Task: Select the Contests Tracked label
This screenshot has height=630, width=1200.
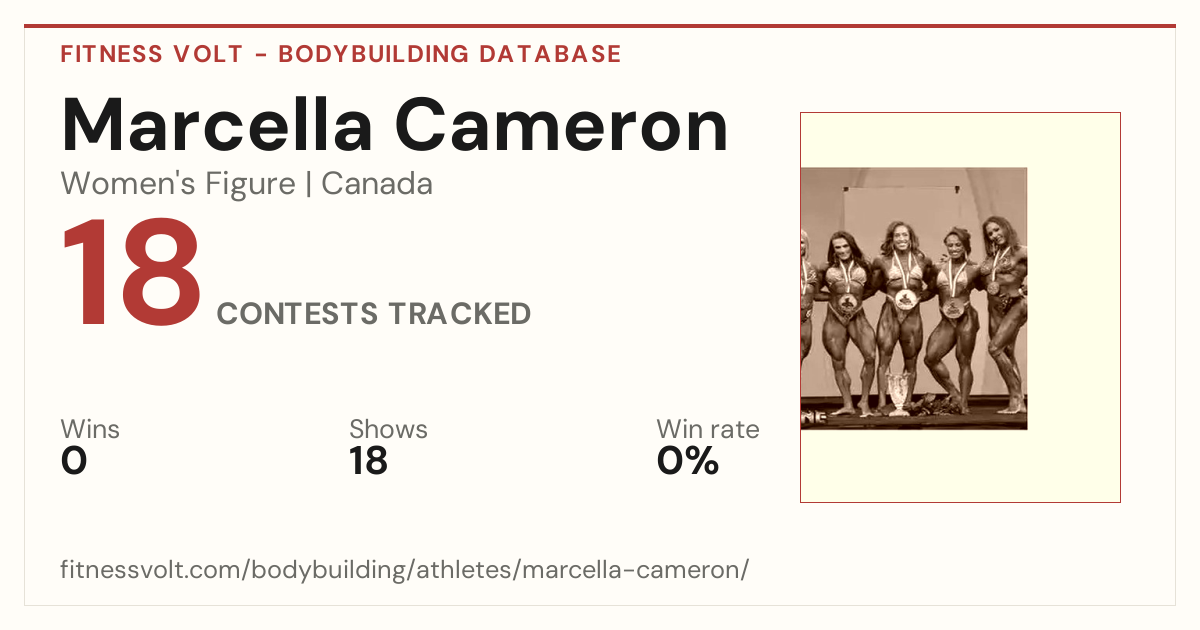Action: click(x=374, y=314)
